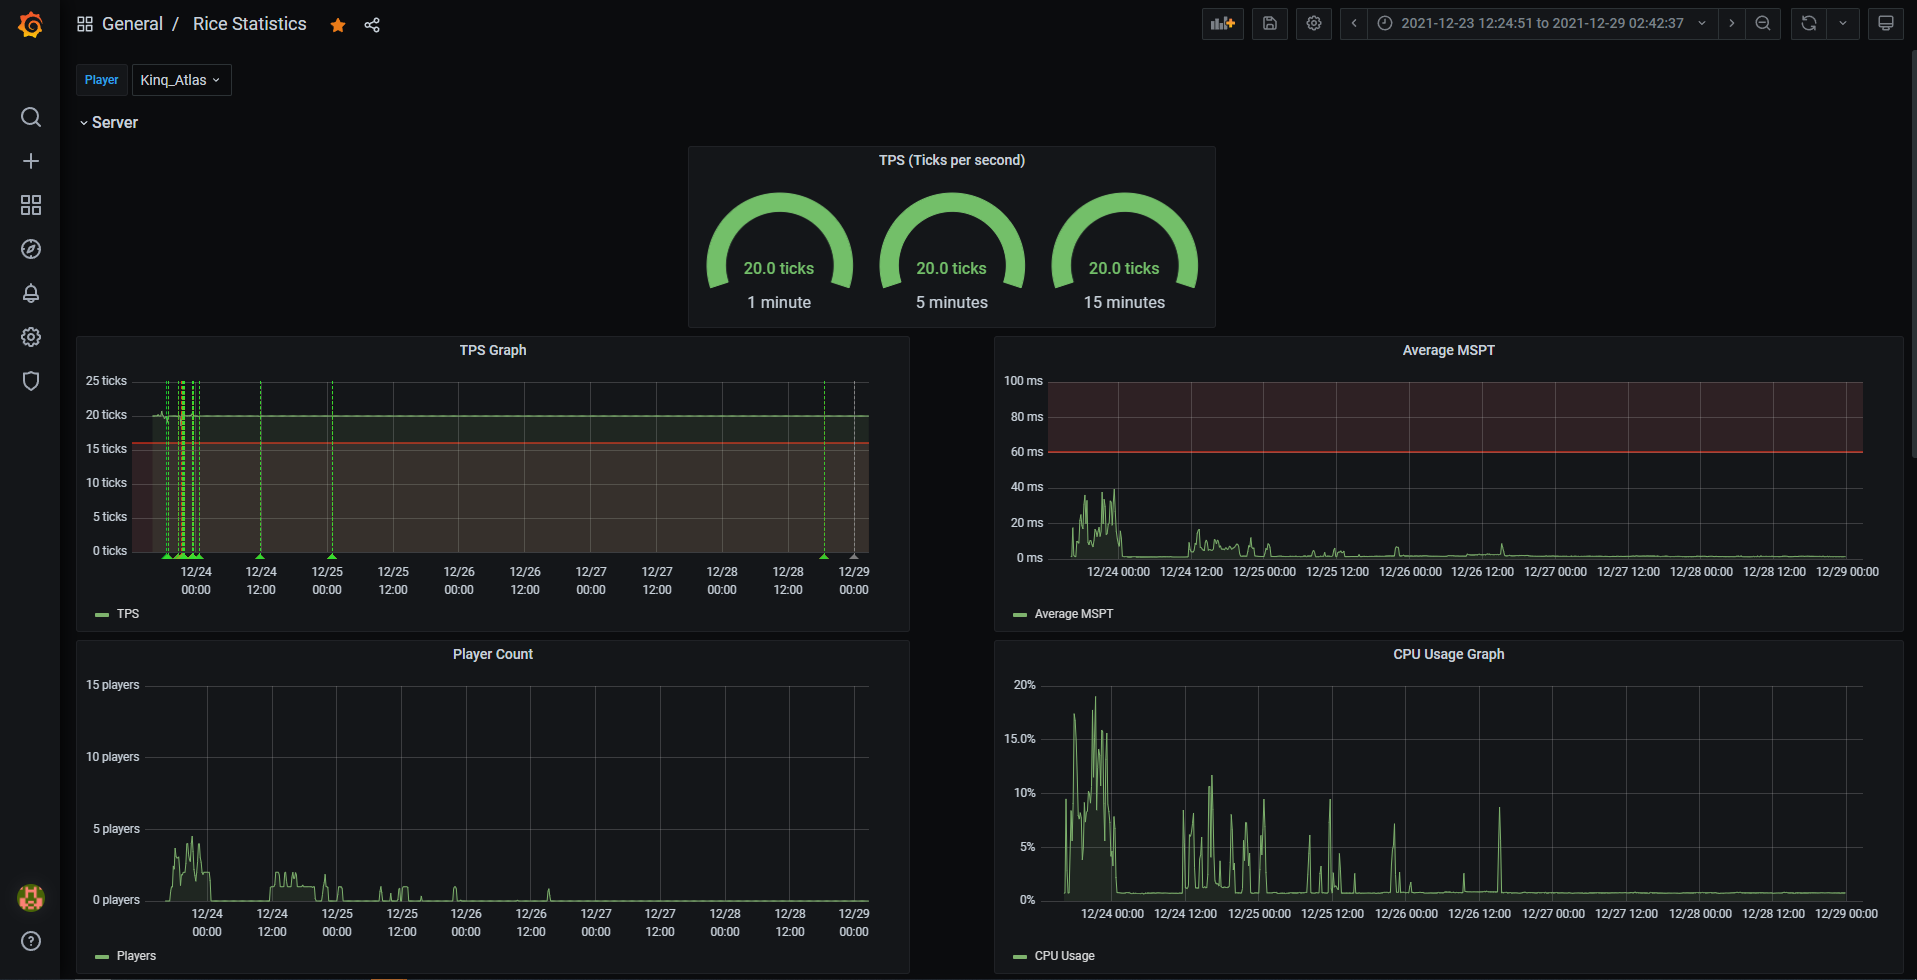
Task: Open the CPU Usage Graph panel menu
Action: pos(1448,654)
